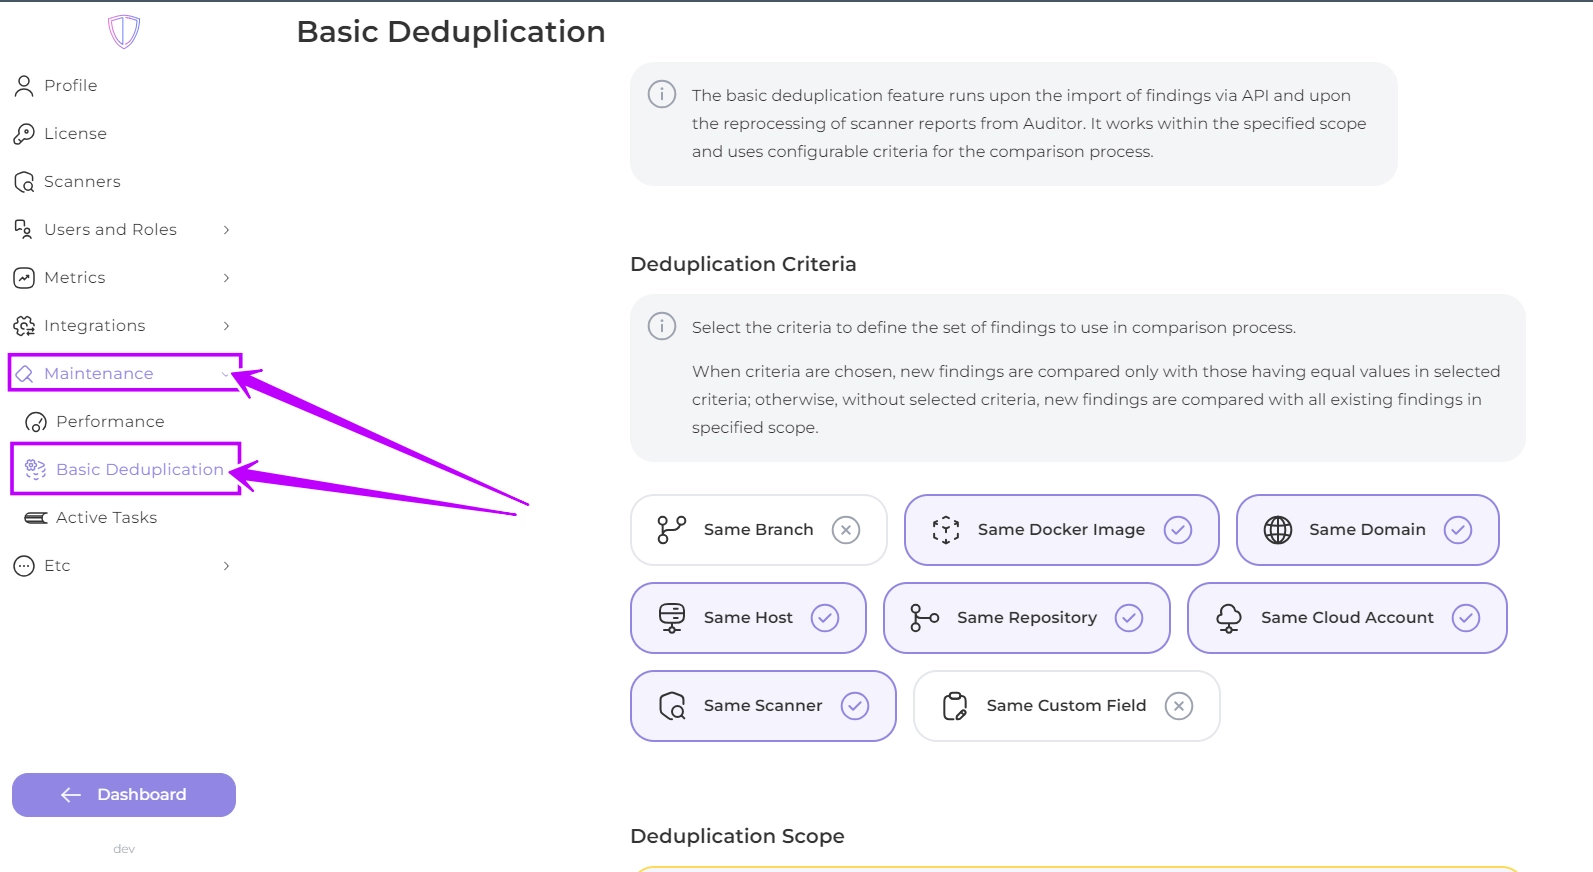Toggle the Same Custom Field x mark

pyautogui.click(x=1179, y=706)
